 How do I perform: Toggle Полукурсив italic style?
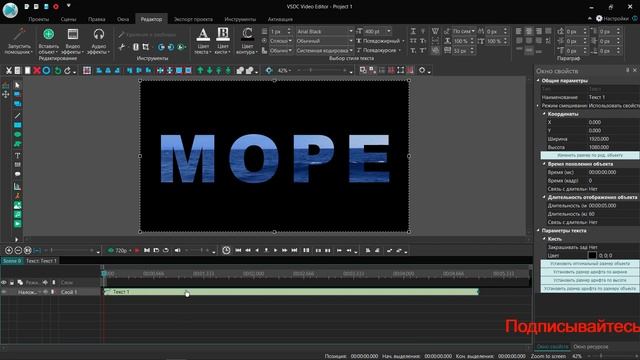point(378,51)
